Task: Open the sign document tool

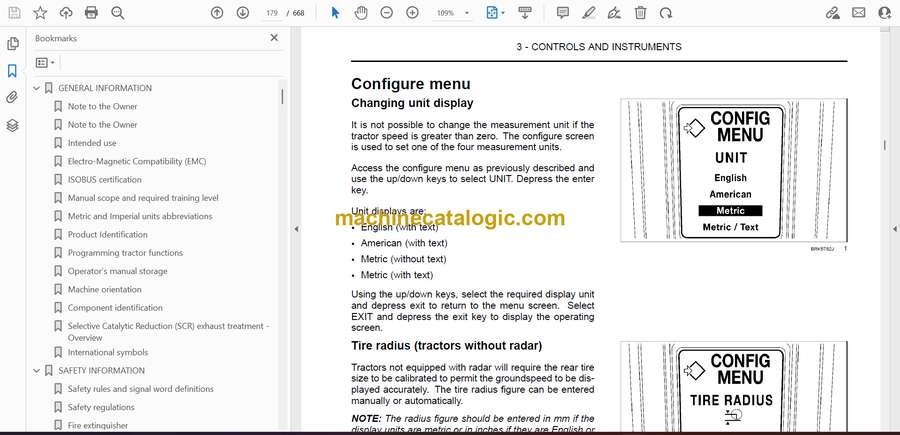Action: pos(615,13)
